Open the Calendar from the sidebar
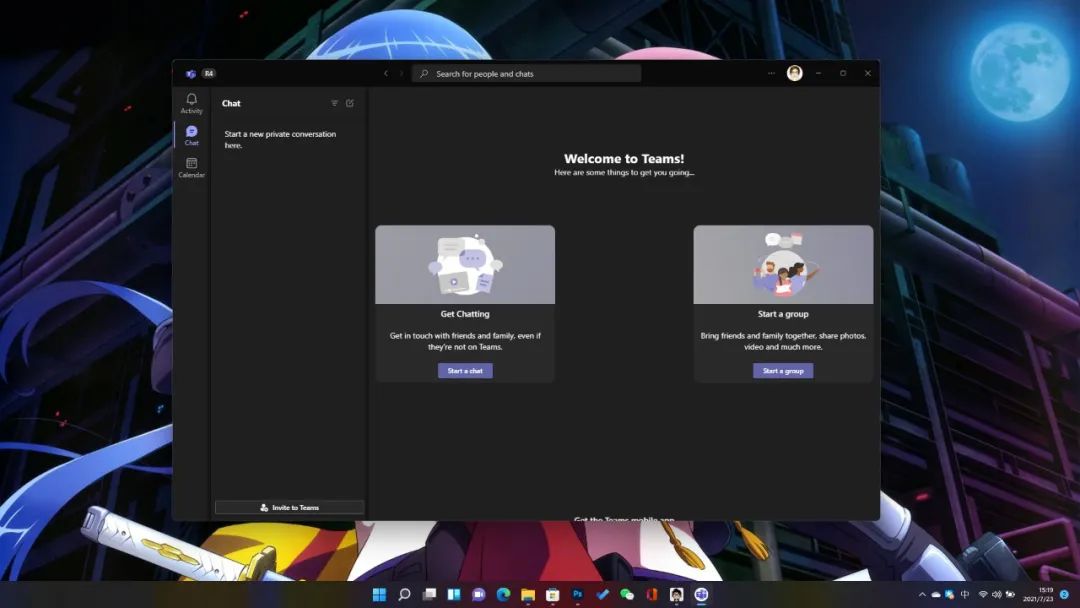Image resolution: width=1080 pixels, height=608 pixels. click(x=191, y=167)
